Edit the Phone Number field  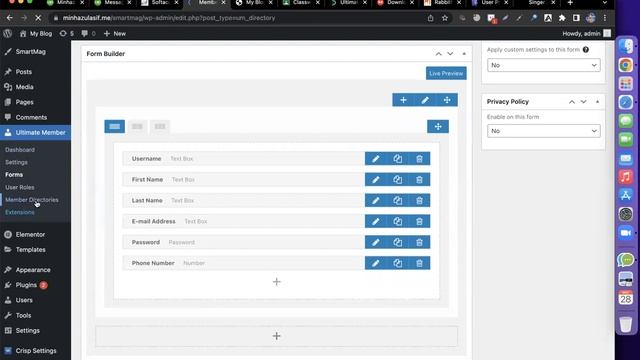(376, 263)
